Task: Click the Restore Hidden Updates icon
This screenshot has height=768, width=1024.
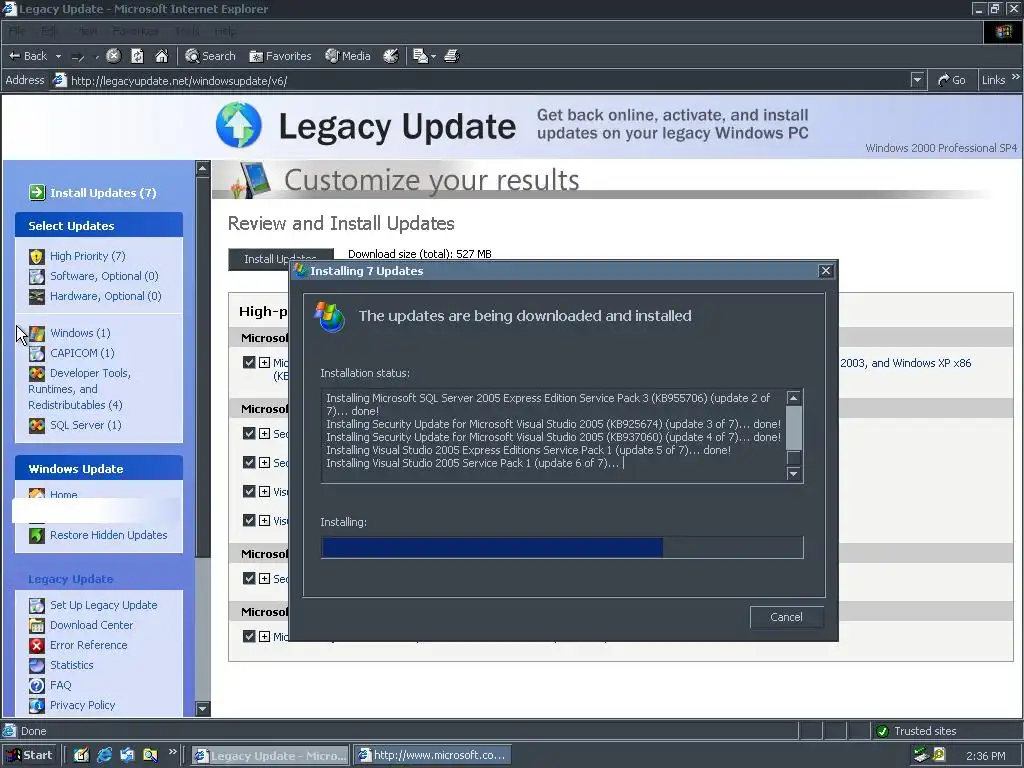Action: pyautogui.click(x=37, y=536)
